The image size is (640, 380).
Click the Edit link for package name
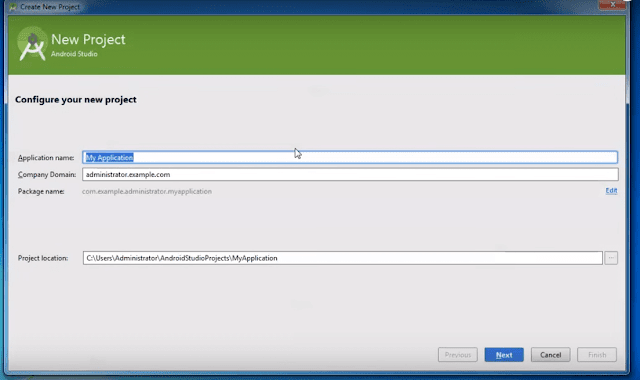click(x=611, y=191)
